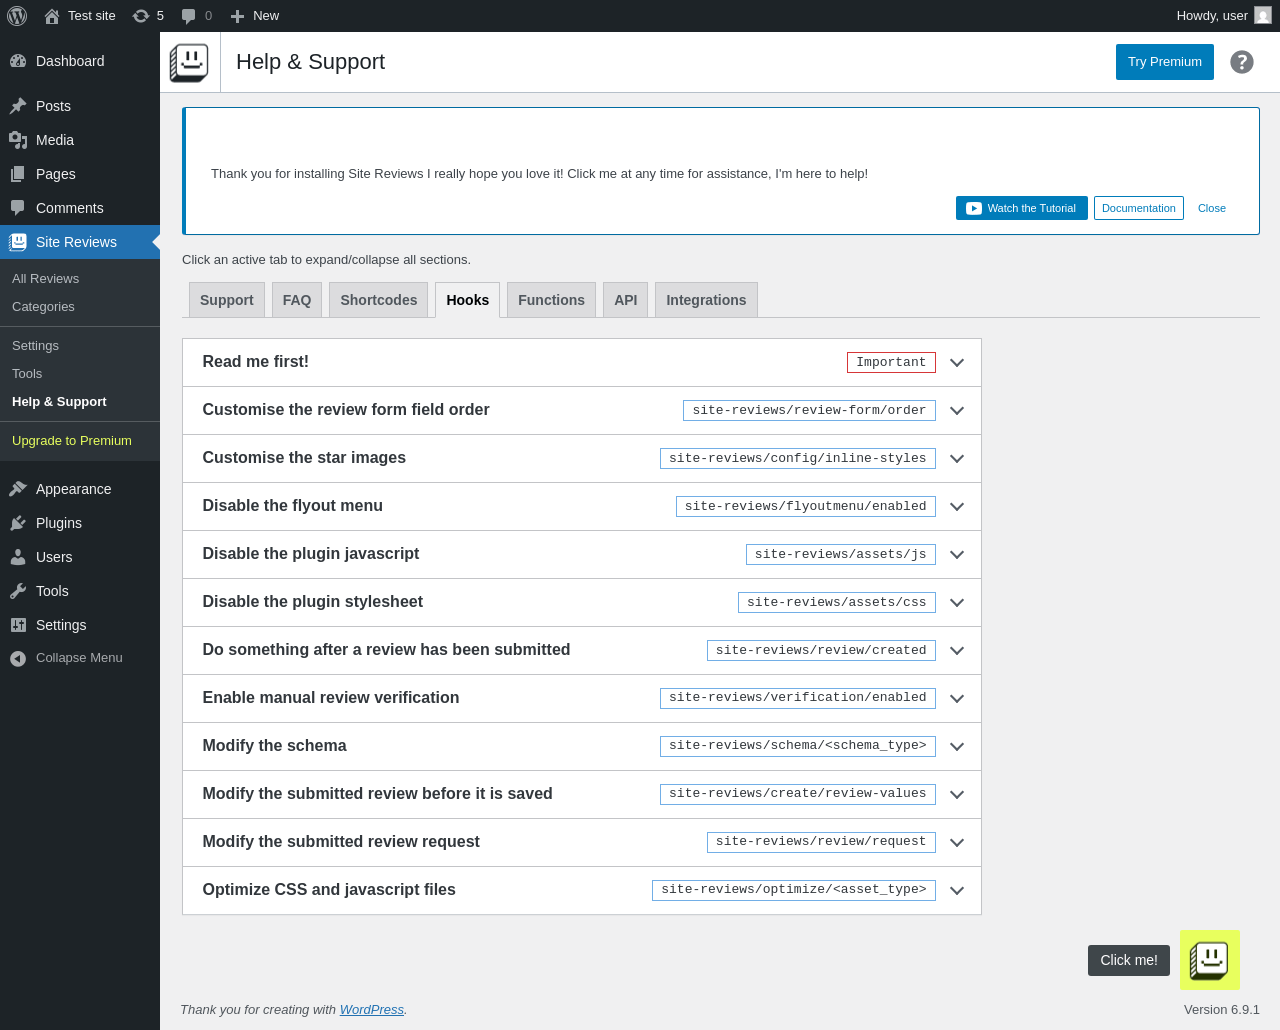Screen dimensions: 1280x1030
Task: Expand the "Modify the schema" section chevron
Action: click(x=957, y=747)
